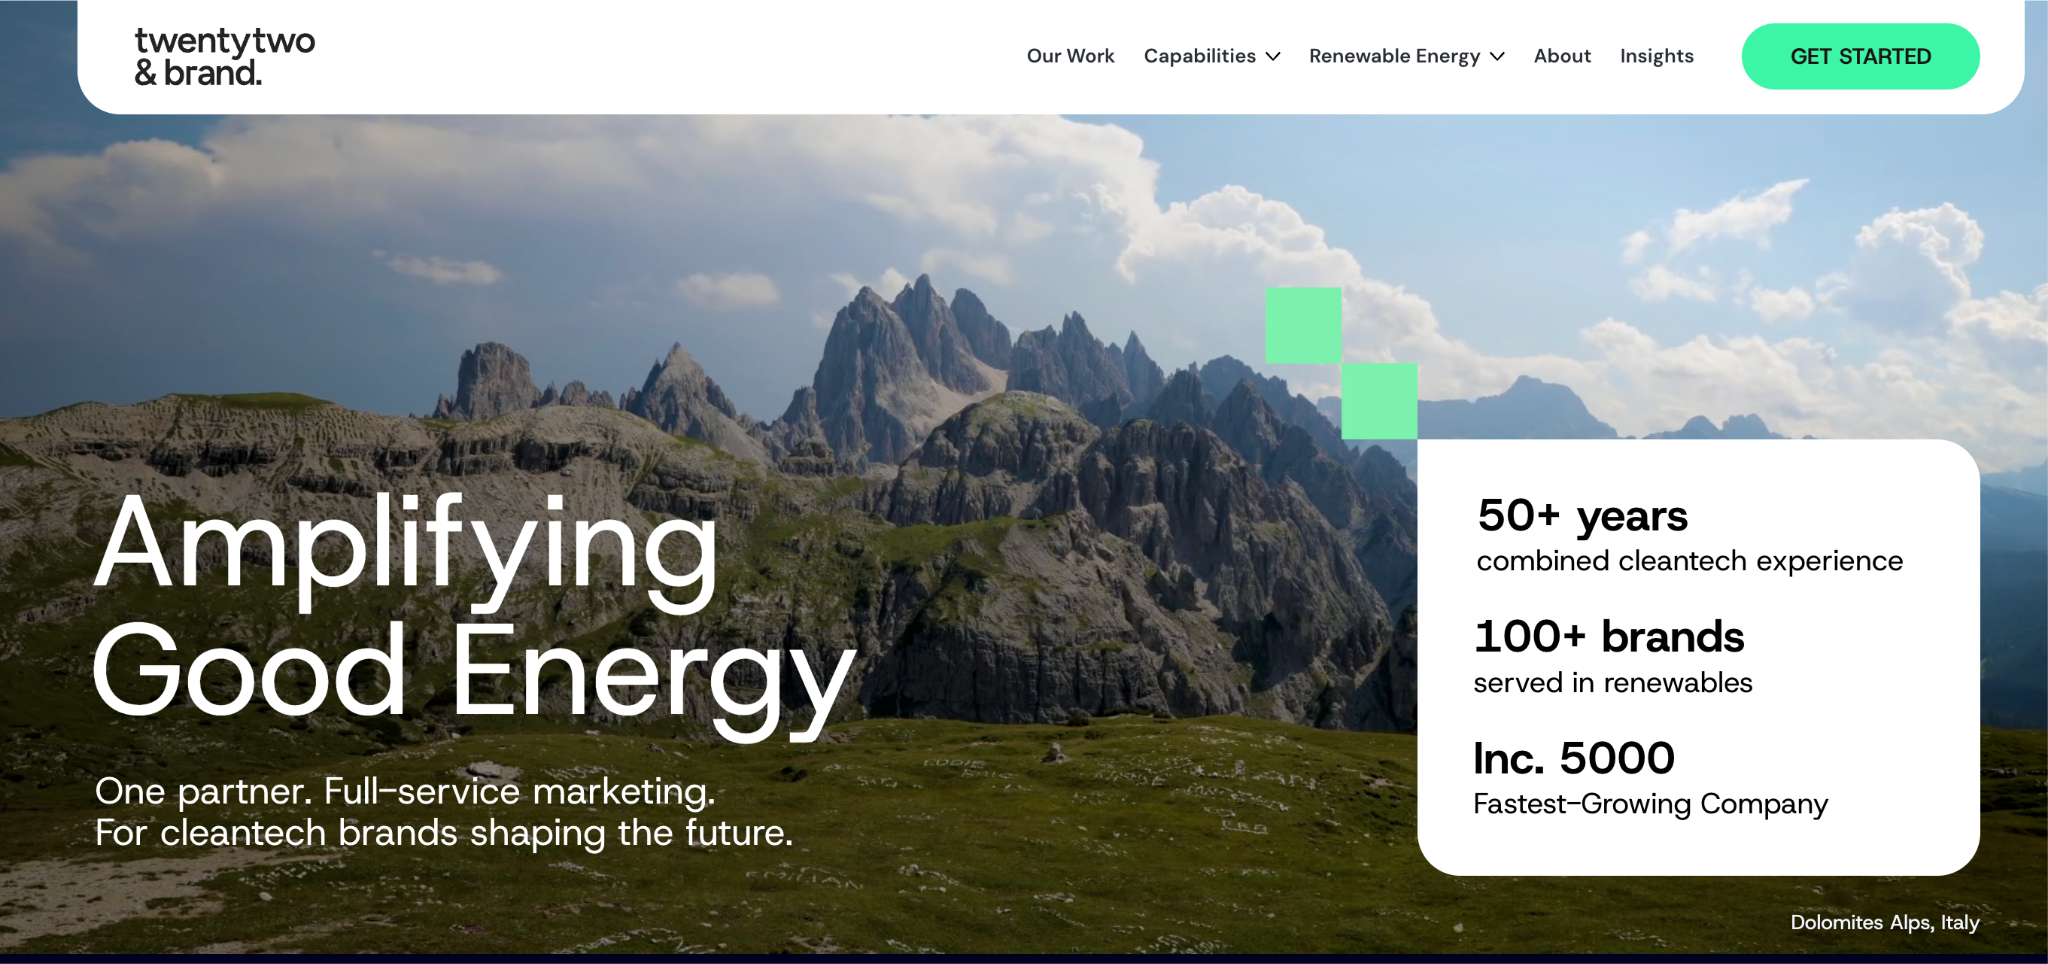Viewport: 2048px width, 964px height.
Task: Click the One partner. Full-service marketing tagline
Action: (405, 791)
